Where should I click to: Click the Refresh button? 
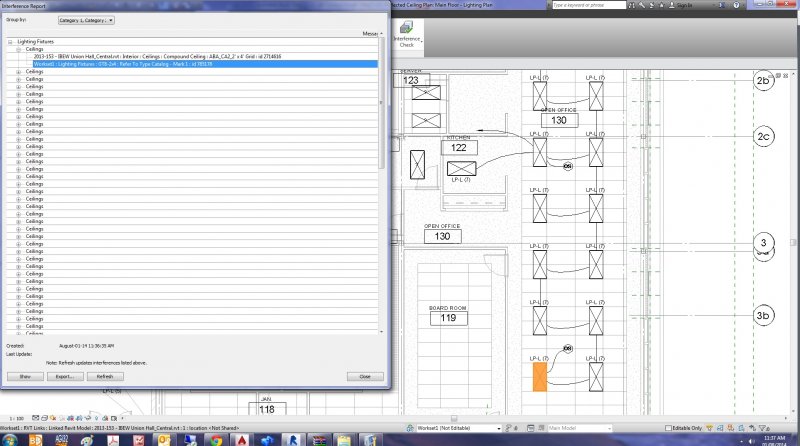pos(105,377)
